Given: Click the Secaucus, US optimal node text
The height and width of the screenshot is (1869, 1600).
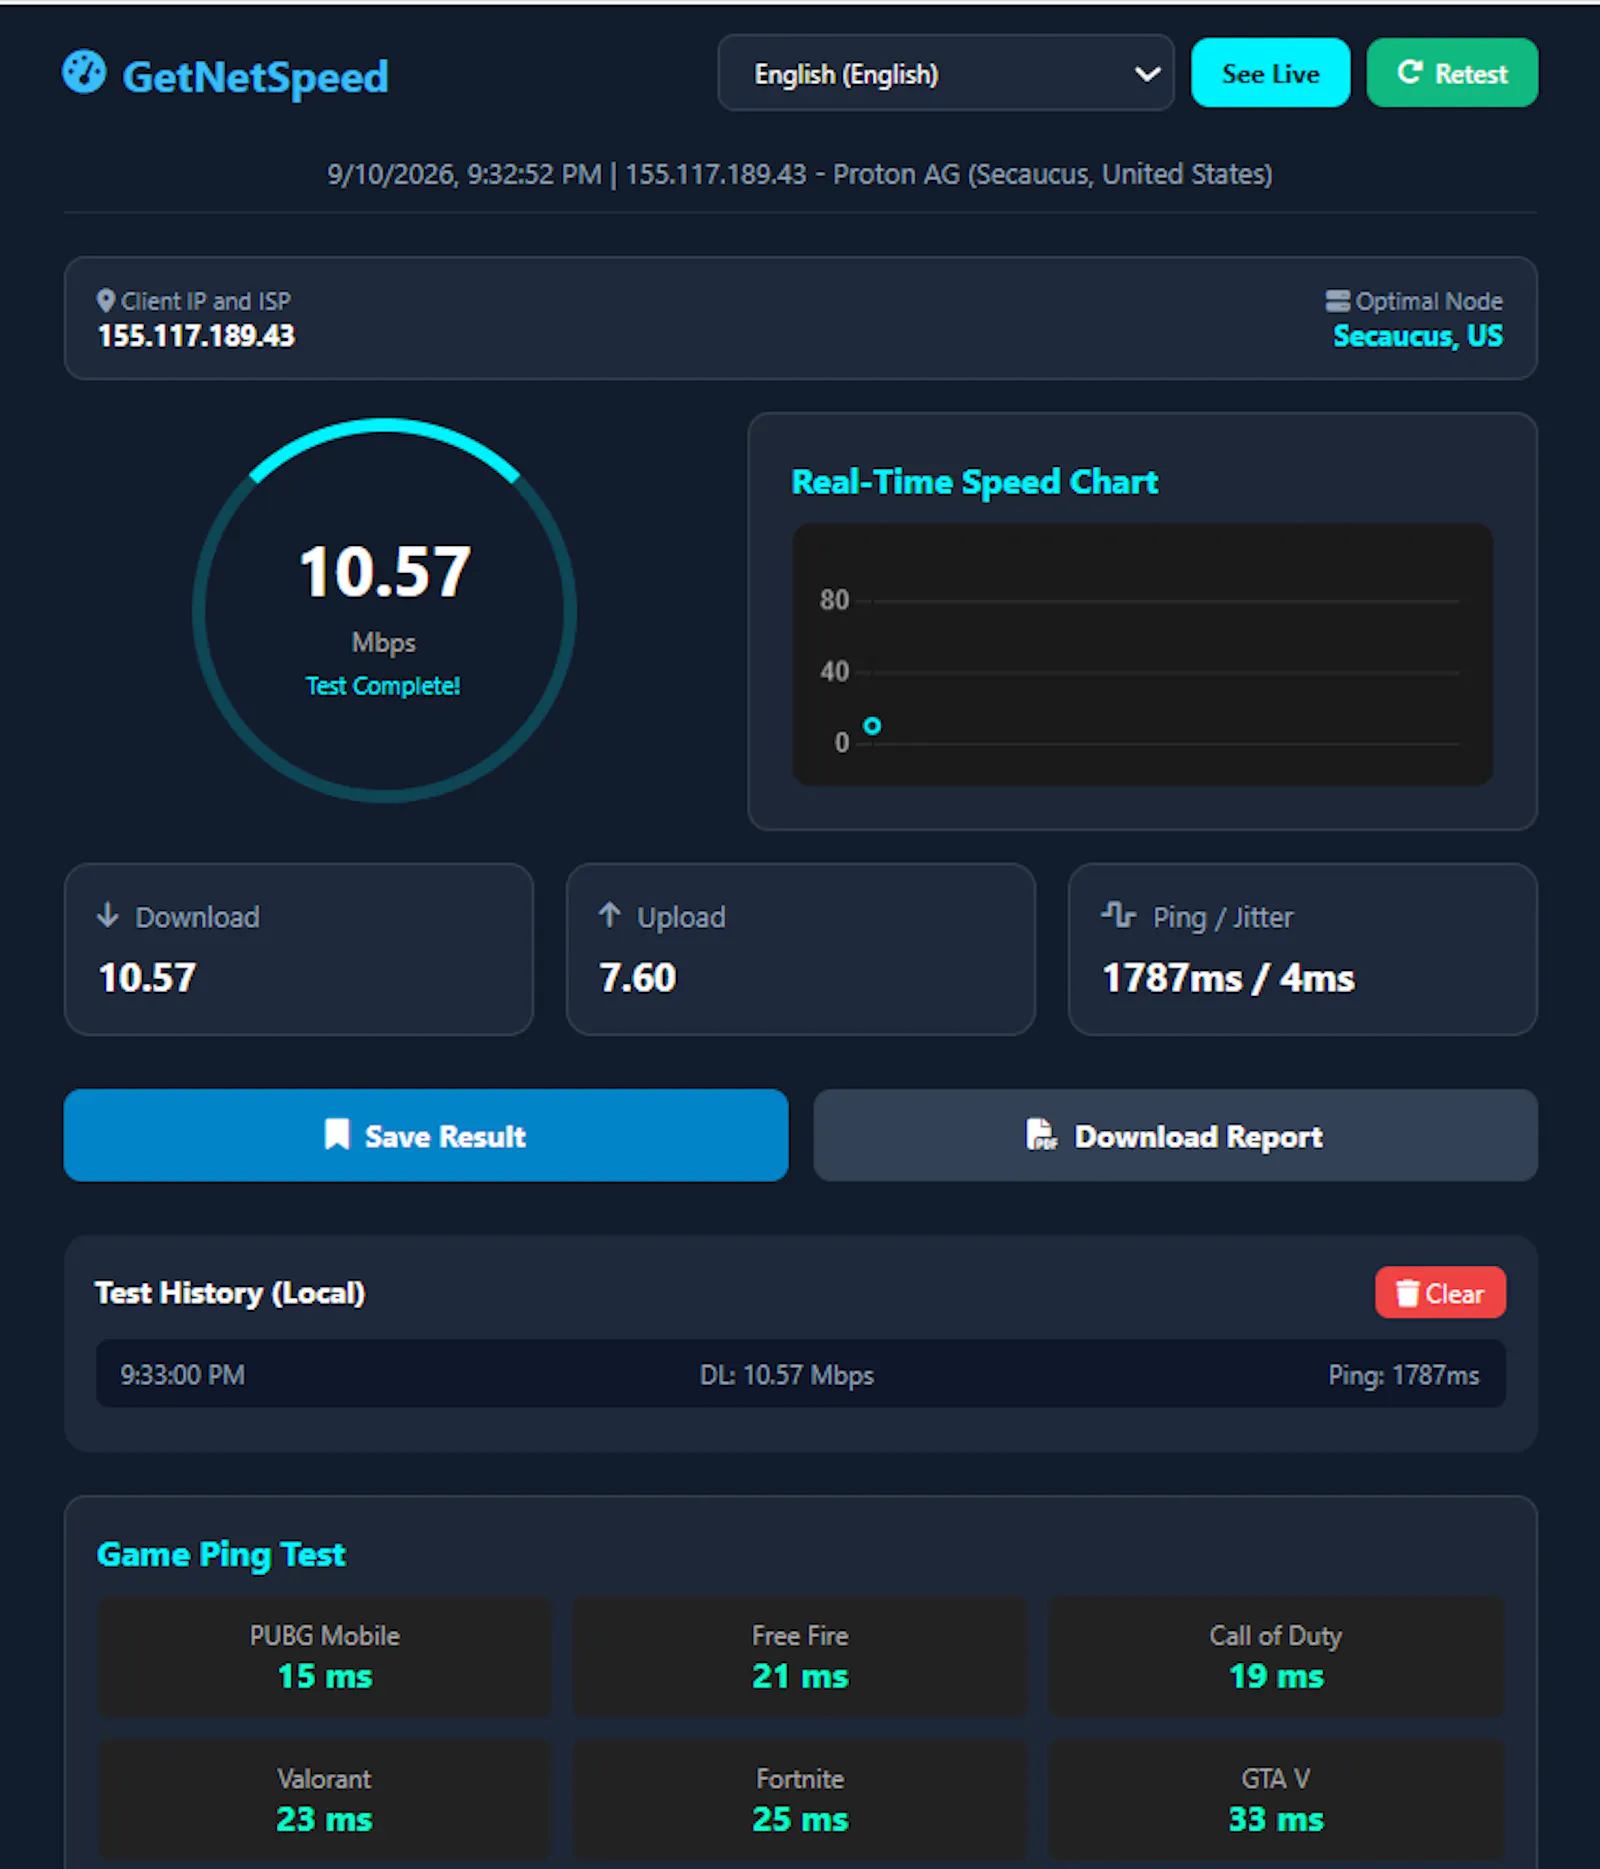Looking at the screenshot, I should click(x=1418, y=336).
